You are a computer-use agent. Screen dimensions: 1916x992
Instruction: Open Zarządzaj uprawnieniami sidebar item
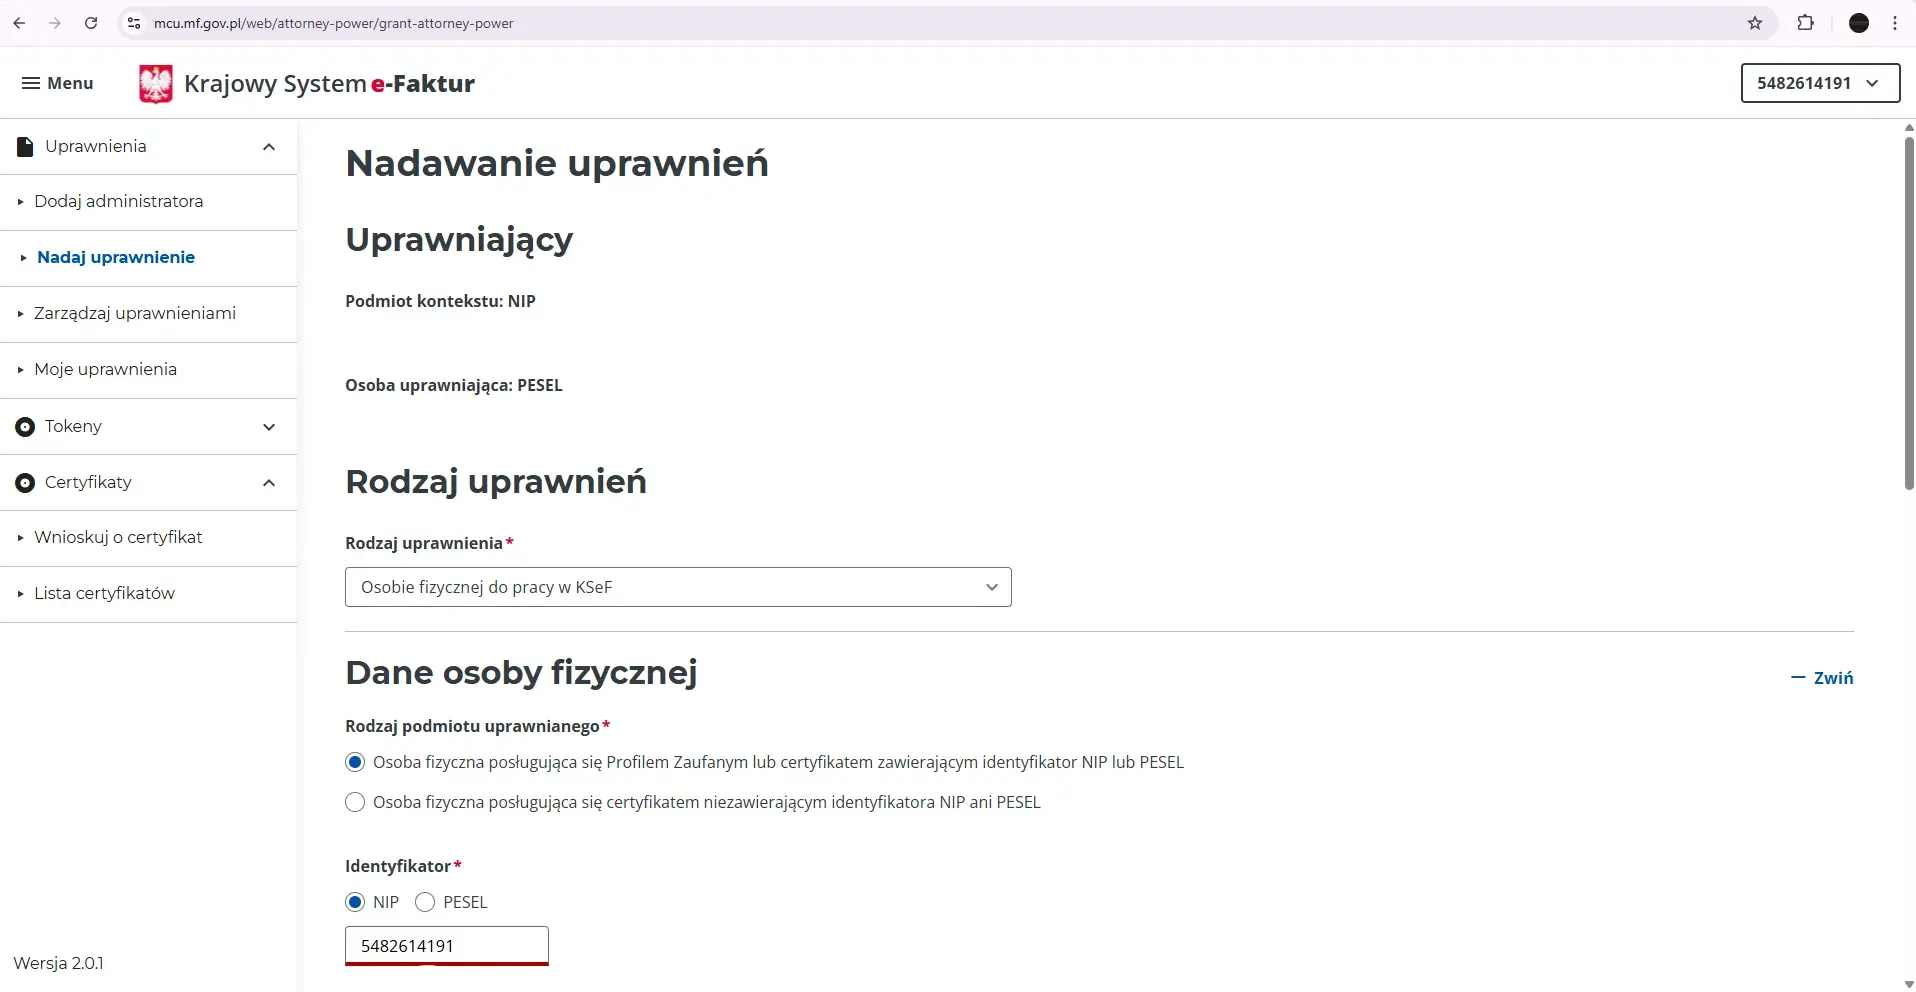click(134, 313)
